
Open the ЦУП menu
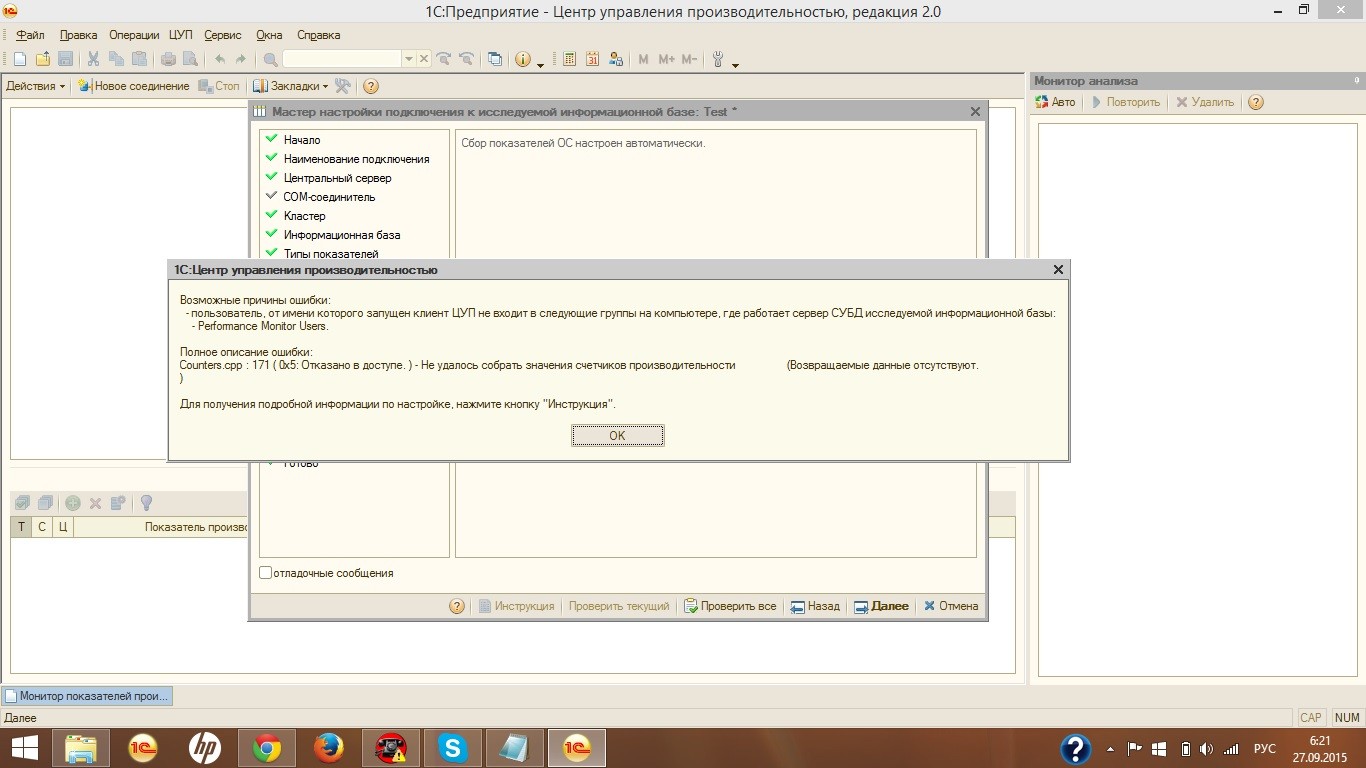pyautogui.click(x=181, y=35)
